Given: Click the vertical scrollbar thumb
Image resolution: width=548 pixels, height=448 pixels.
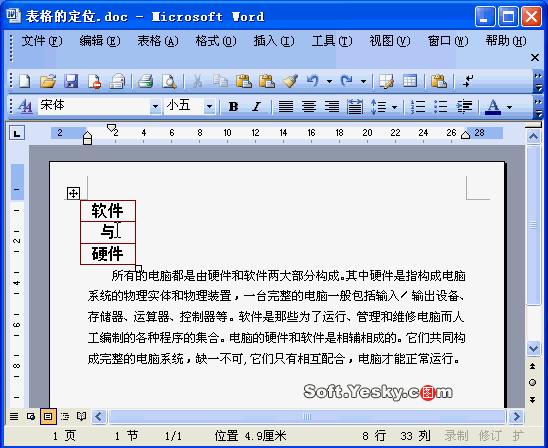Looking at the screenshot, I should point(533,225).
